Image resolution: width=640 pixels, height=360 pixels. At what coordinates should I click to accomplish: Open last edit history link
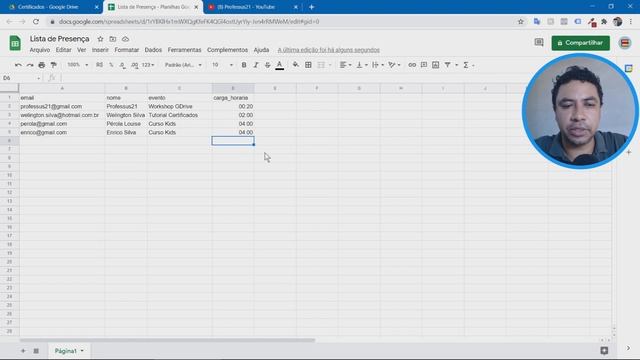(x=329, y=50)
